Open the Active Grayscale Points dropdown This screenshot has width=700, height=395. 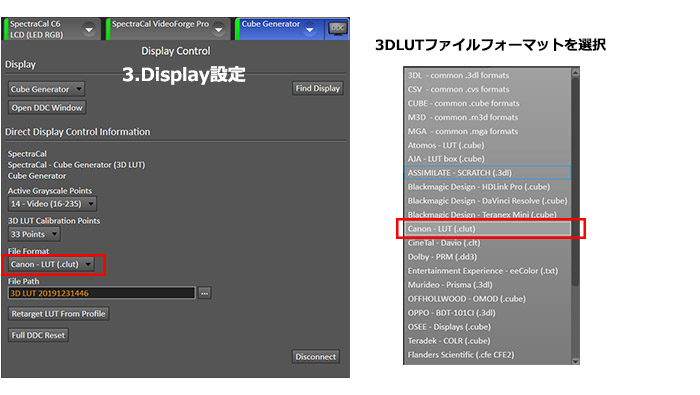52,204
